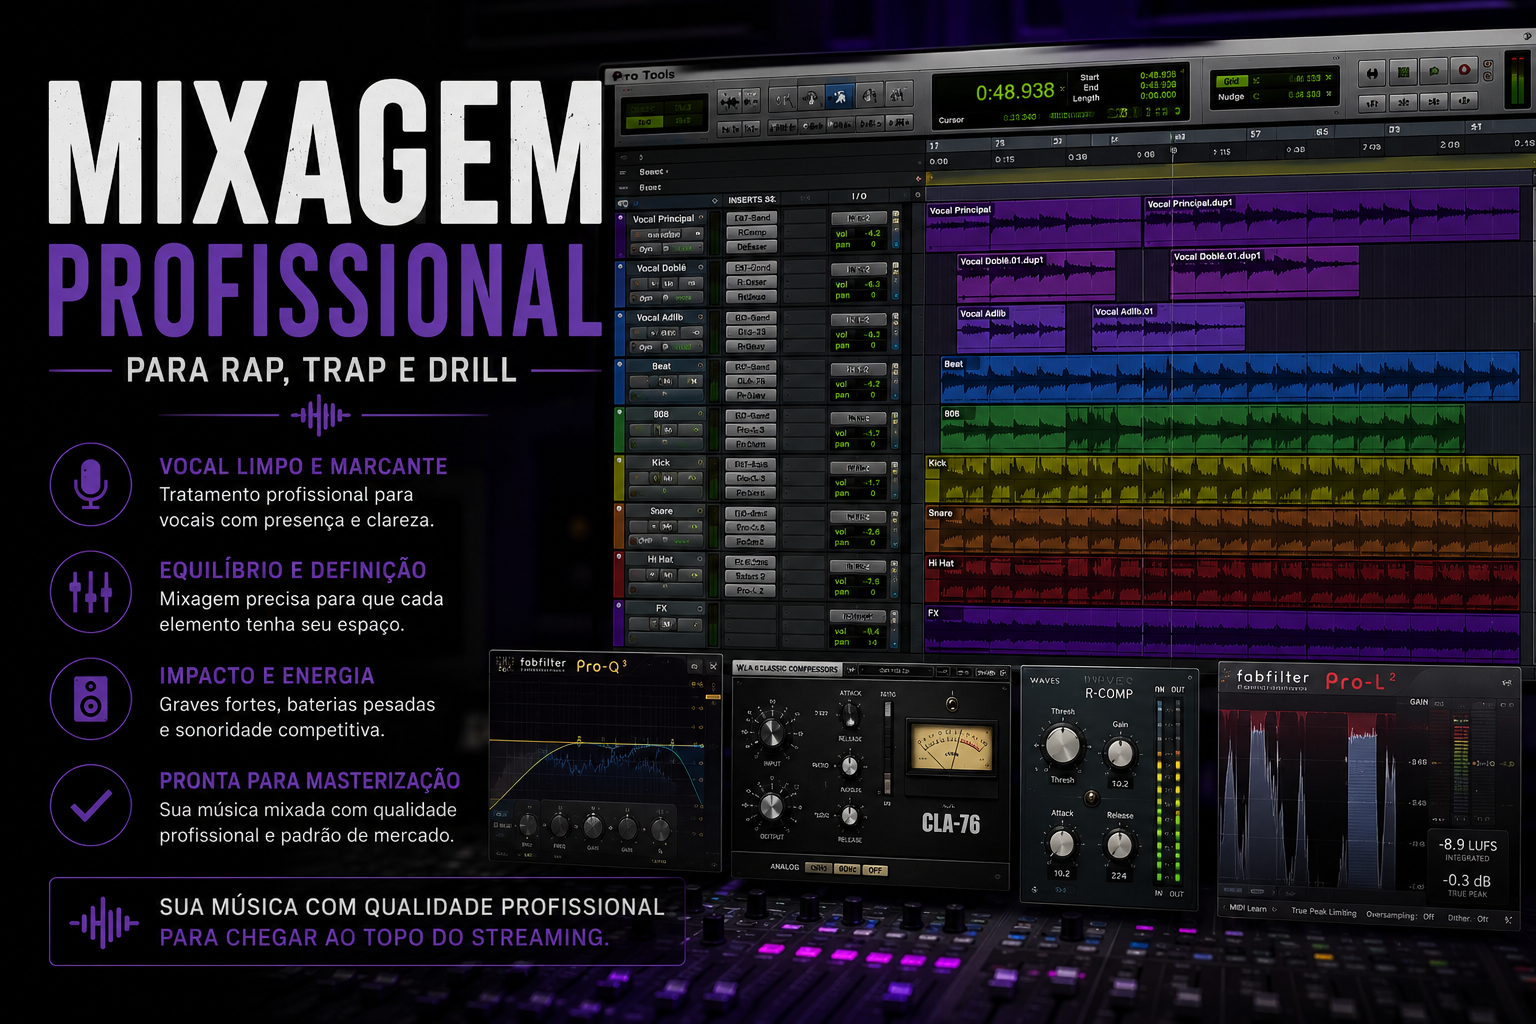Viewport: 1536px width, 1024px height.
Task: Click the I/O column header
Action: [x=859, y=196]
